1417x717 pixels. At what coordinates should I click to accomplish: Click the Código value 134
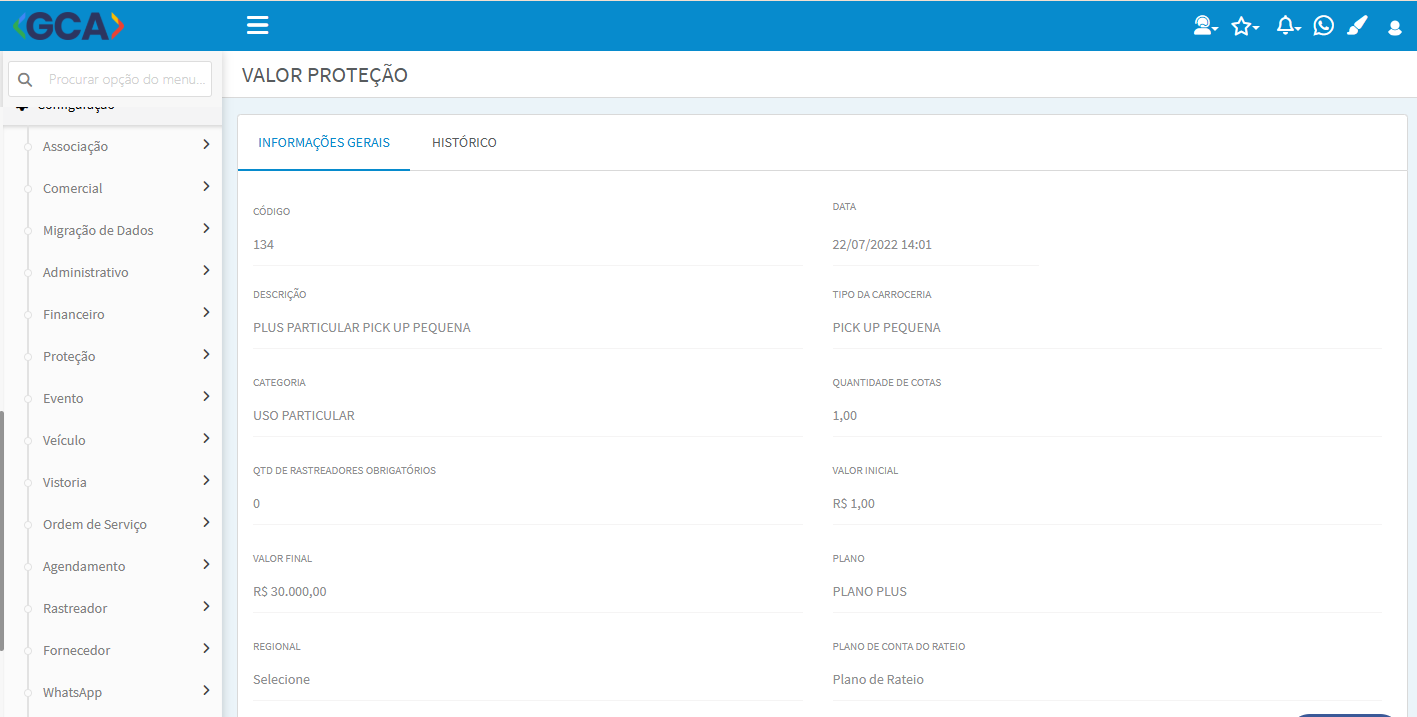point(264,245)
